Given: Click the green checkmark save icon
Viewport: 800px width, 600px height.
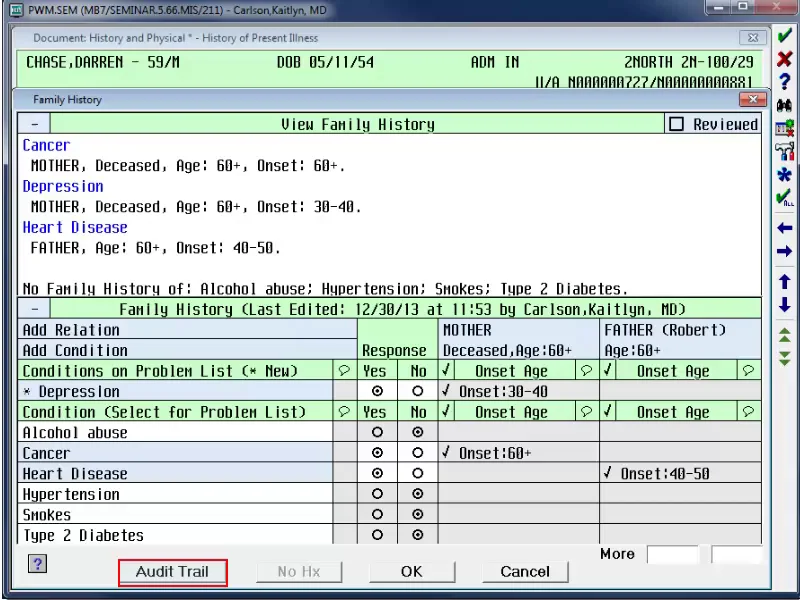Looking at the screenshot, I should [784, 37].
